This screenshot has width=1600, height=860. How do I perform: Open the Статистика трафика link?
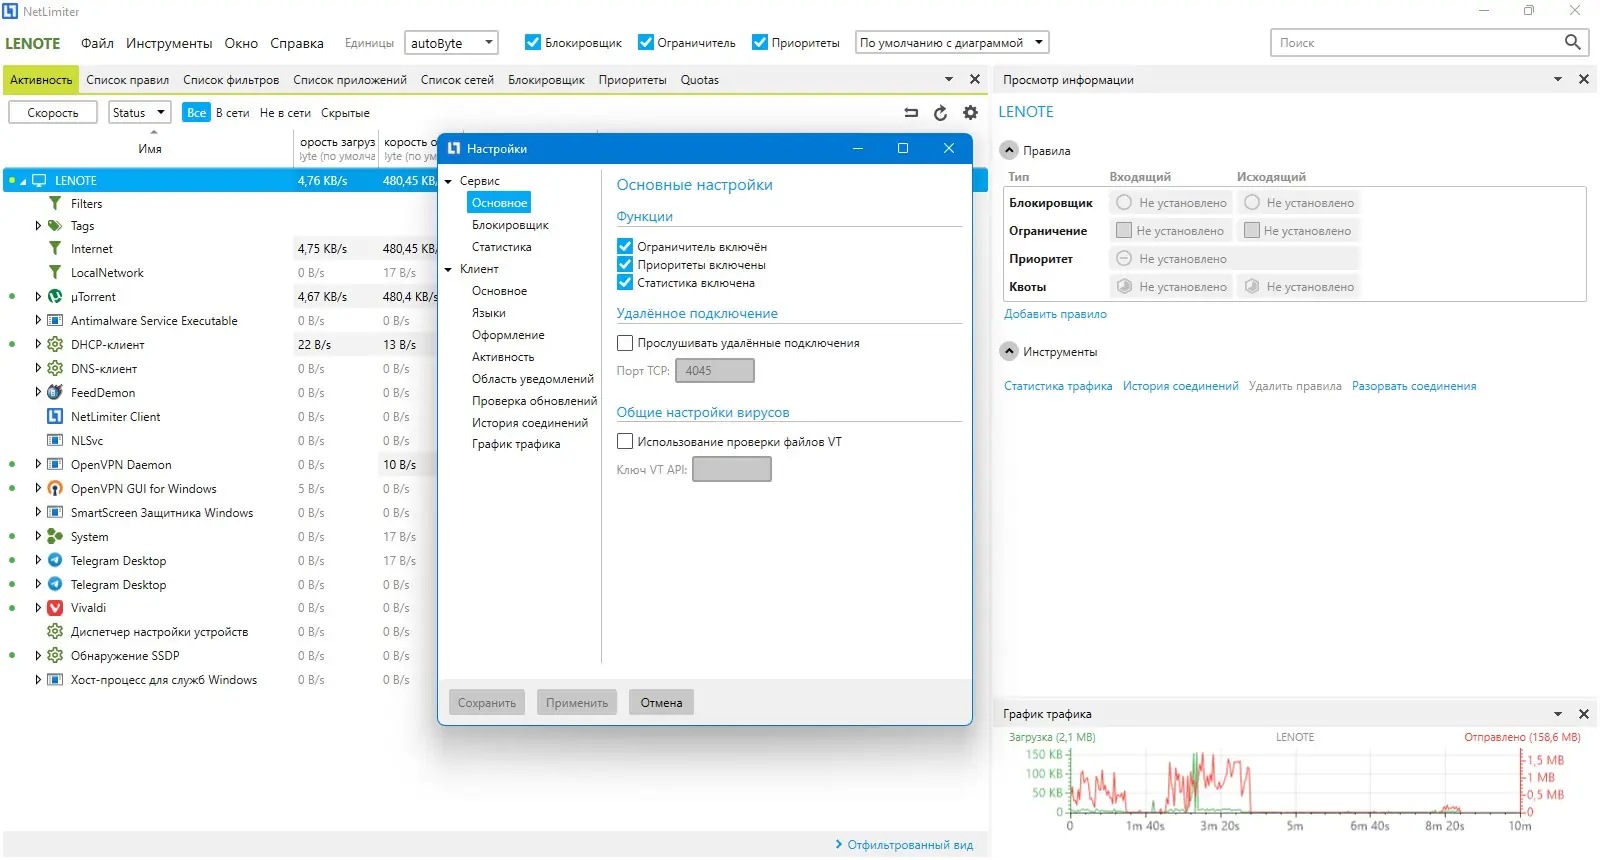point(1058,386)
